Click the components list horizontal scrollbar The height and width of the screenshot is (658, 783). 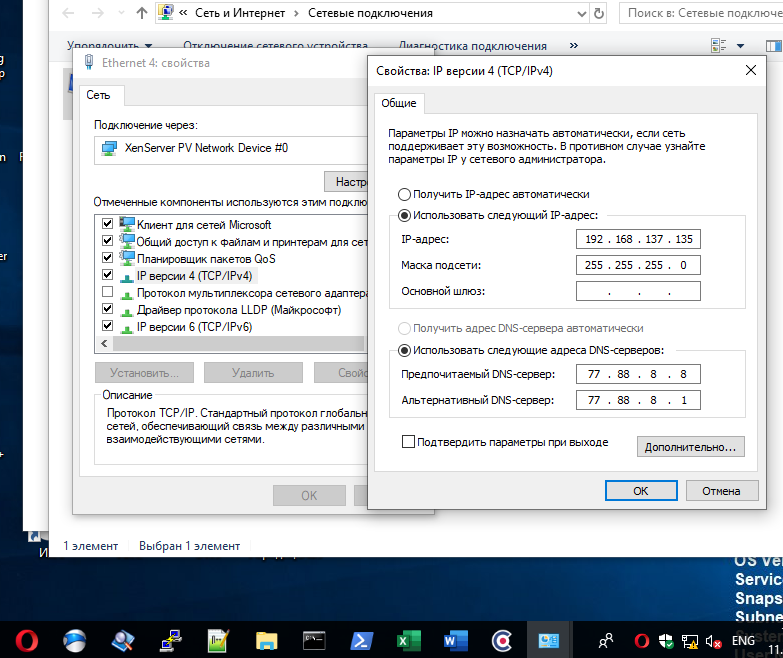238,343
